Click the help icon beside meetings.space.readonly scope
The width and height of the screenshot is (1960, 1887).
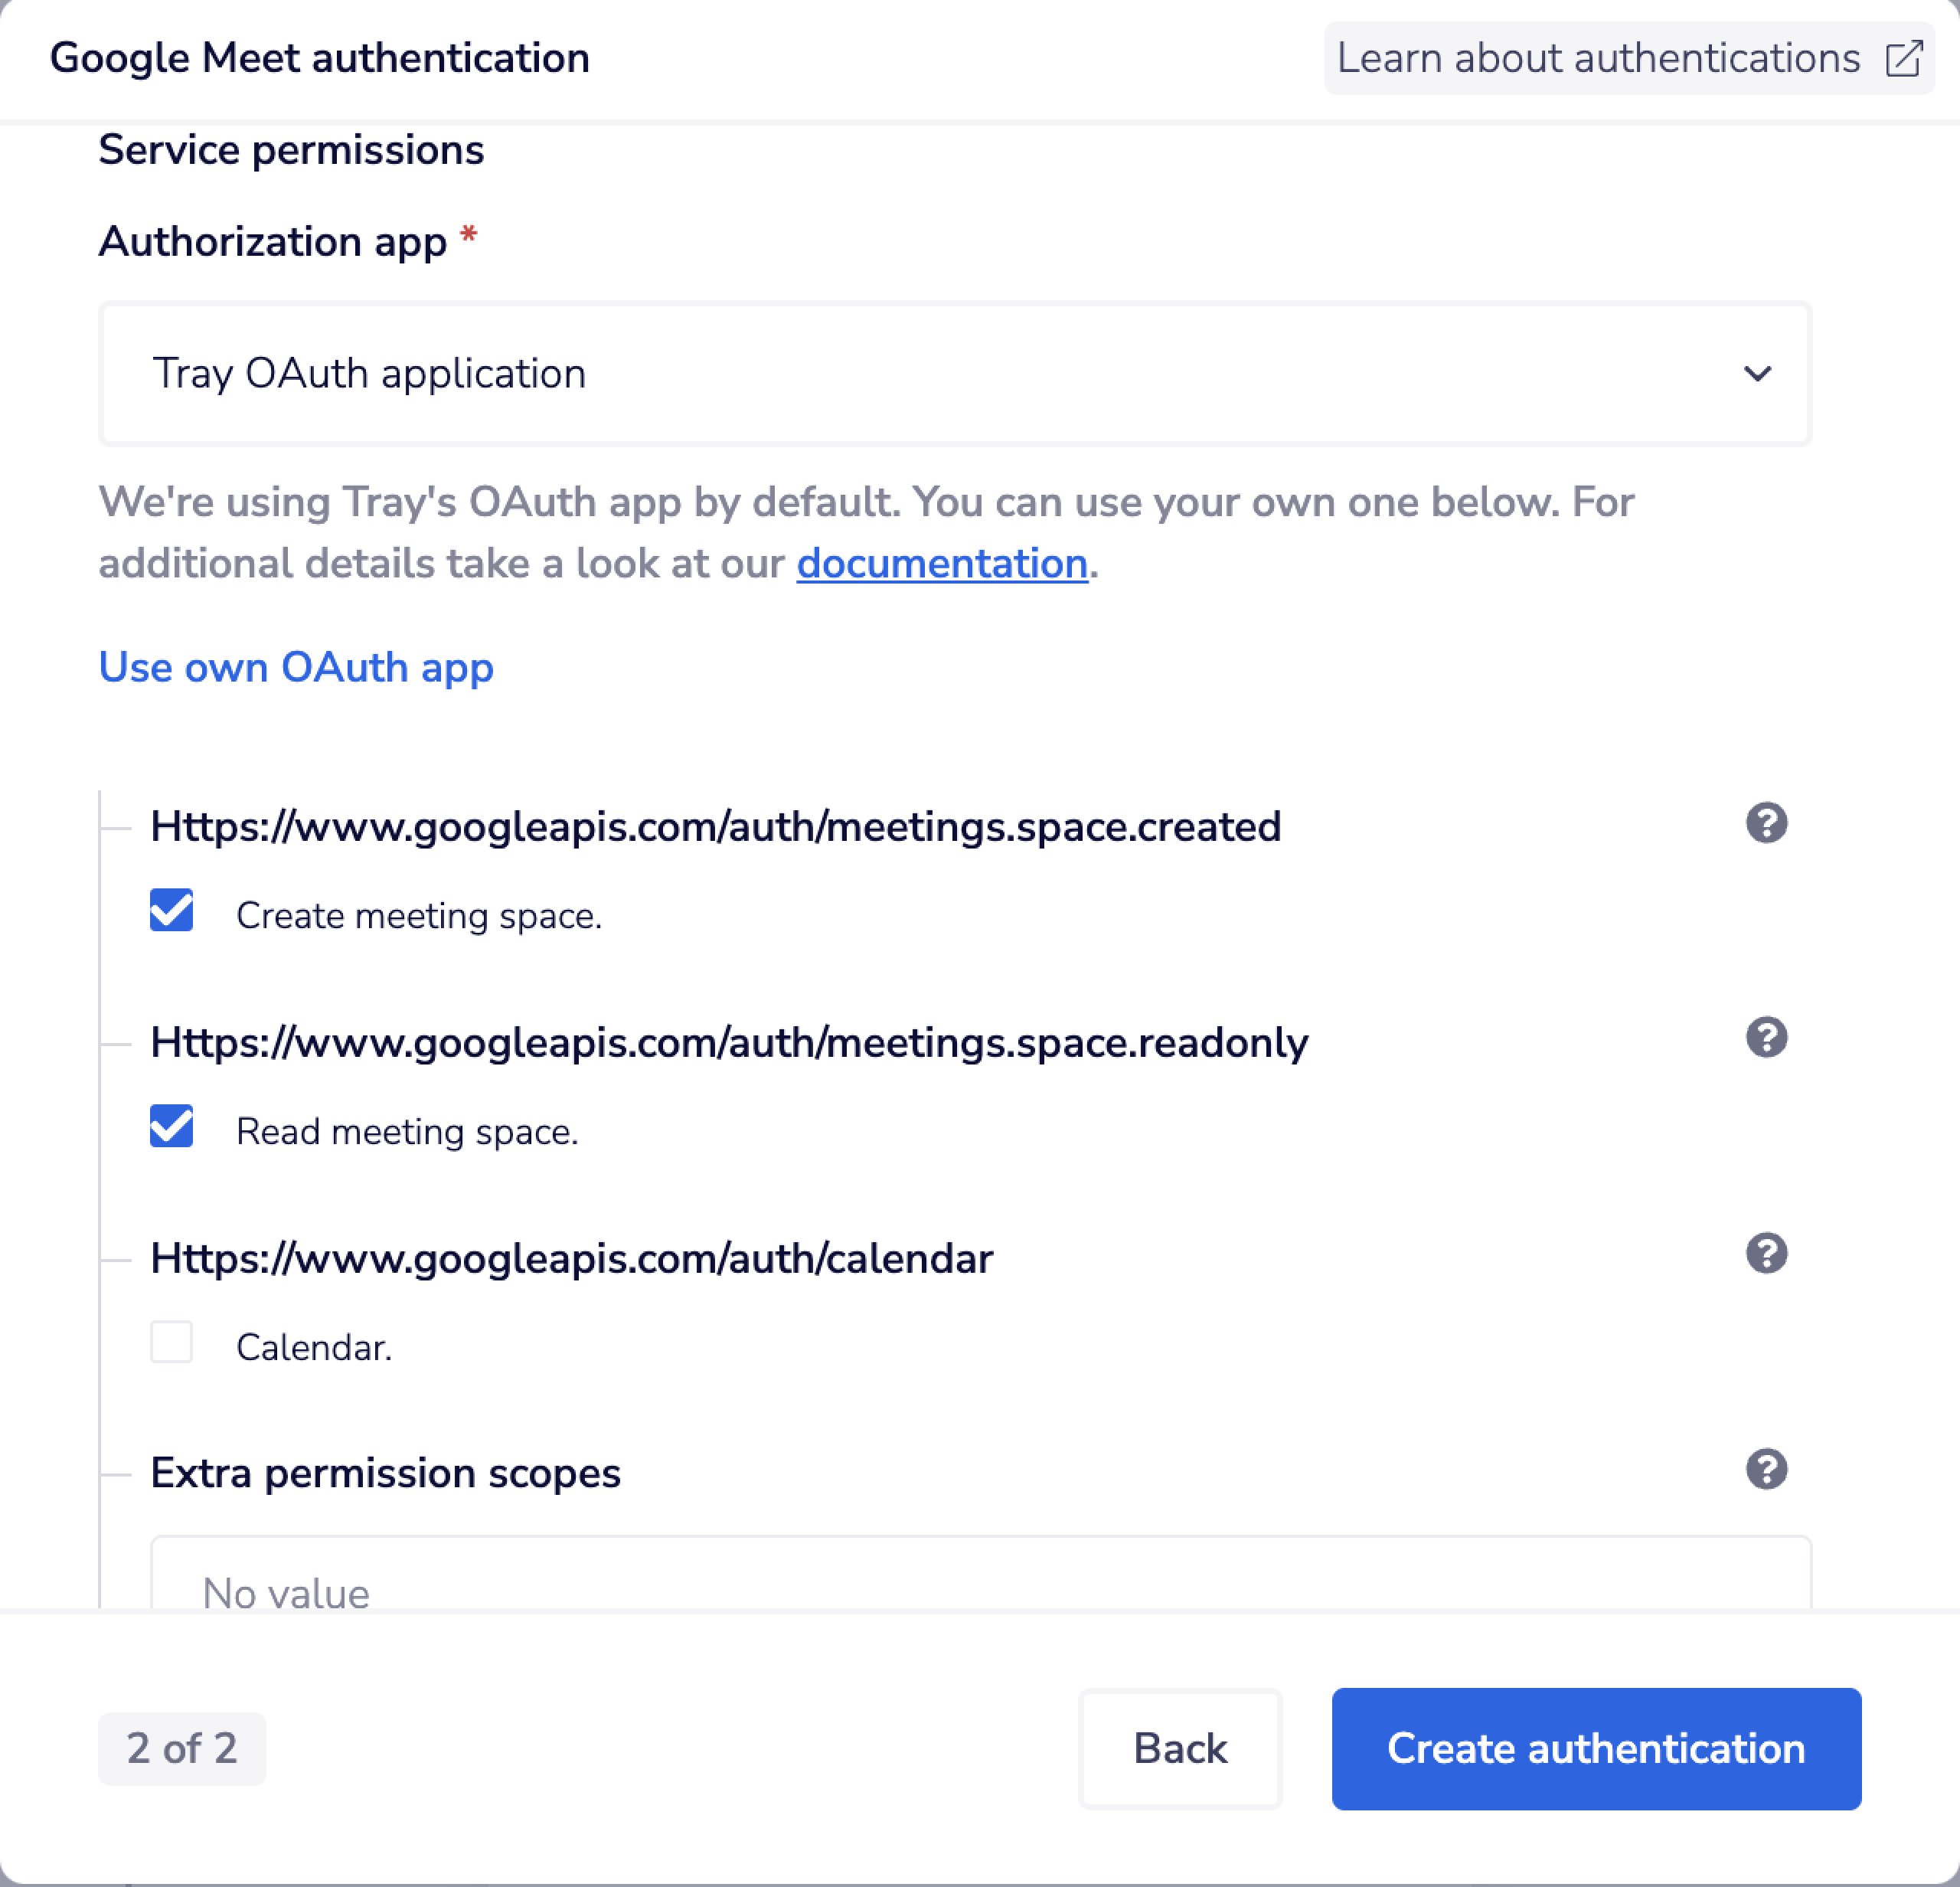tap(1766, 1038)
